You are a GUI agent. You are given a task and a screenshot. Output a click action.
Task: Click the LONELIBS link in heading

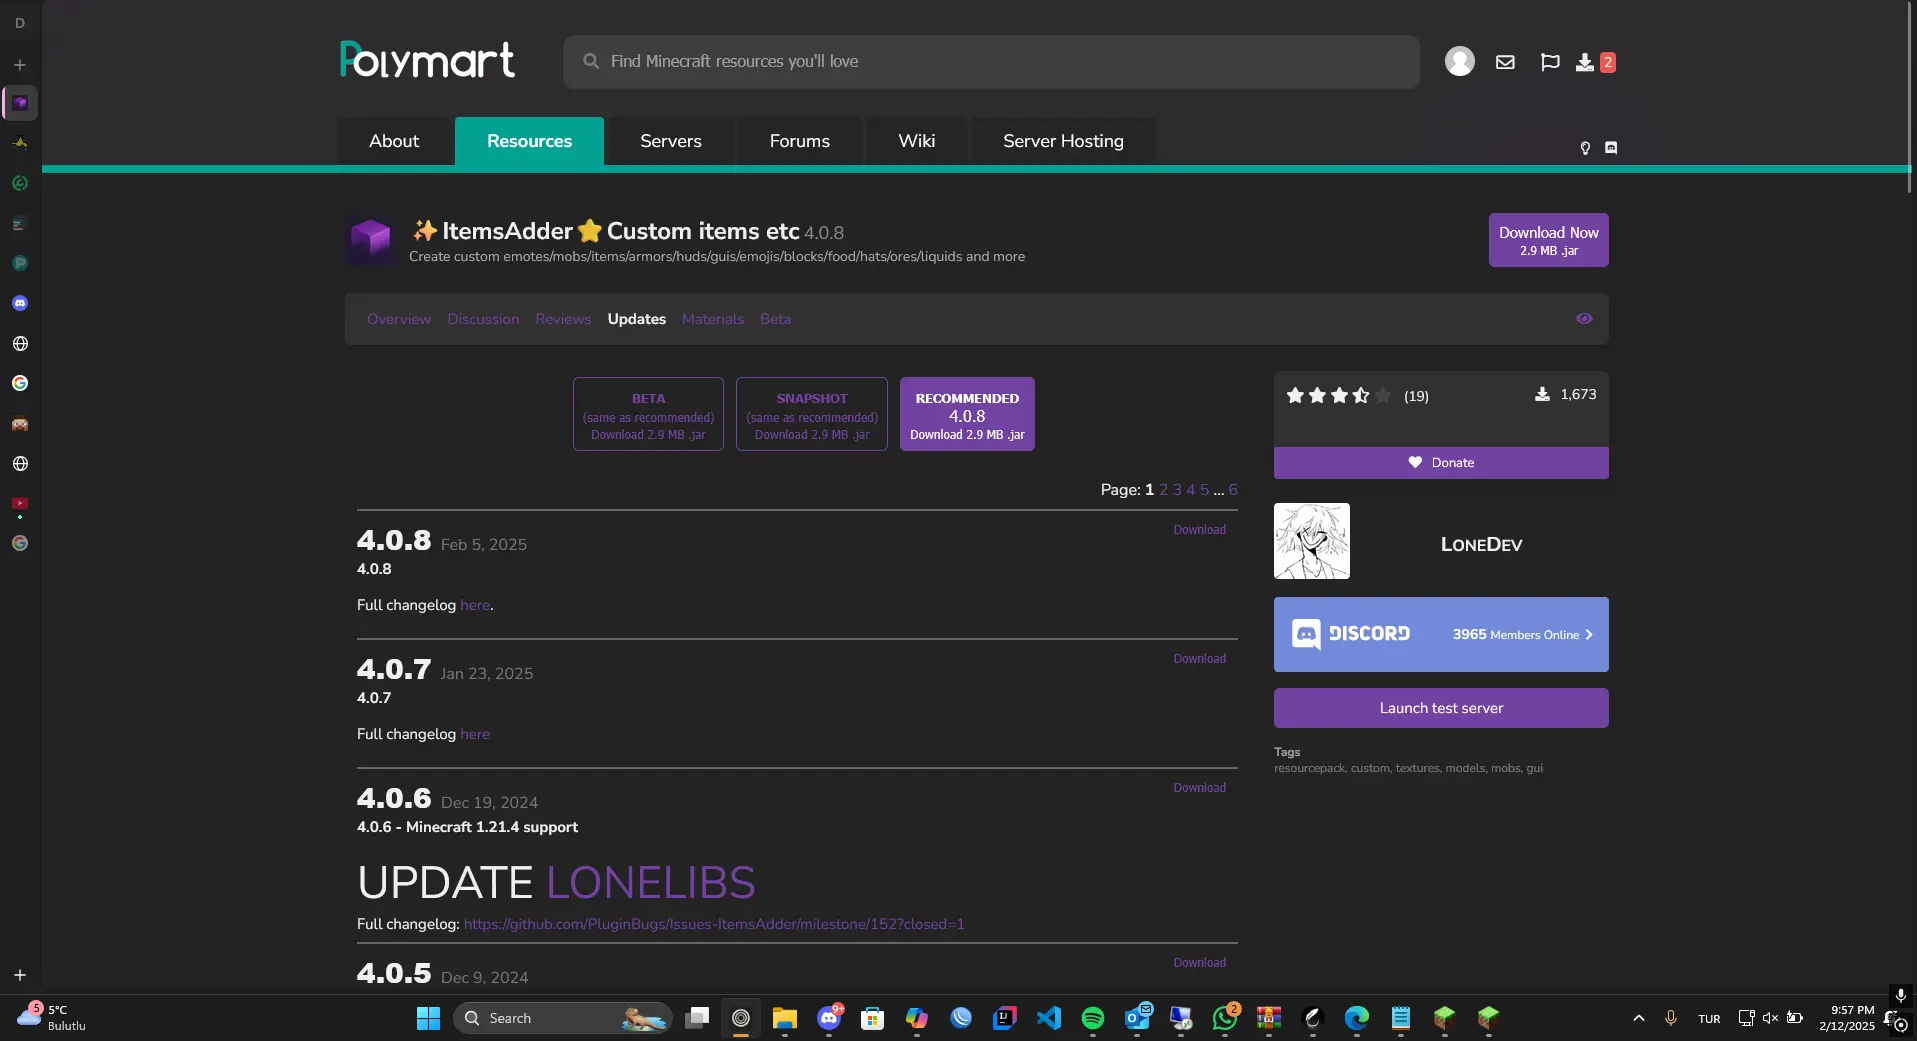tap(651, 883)
